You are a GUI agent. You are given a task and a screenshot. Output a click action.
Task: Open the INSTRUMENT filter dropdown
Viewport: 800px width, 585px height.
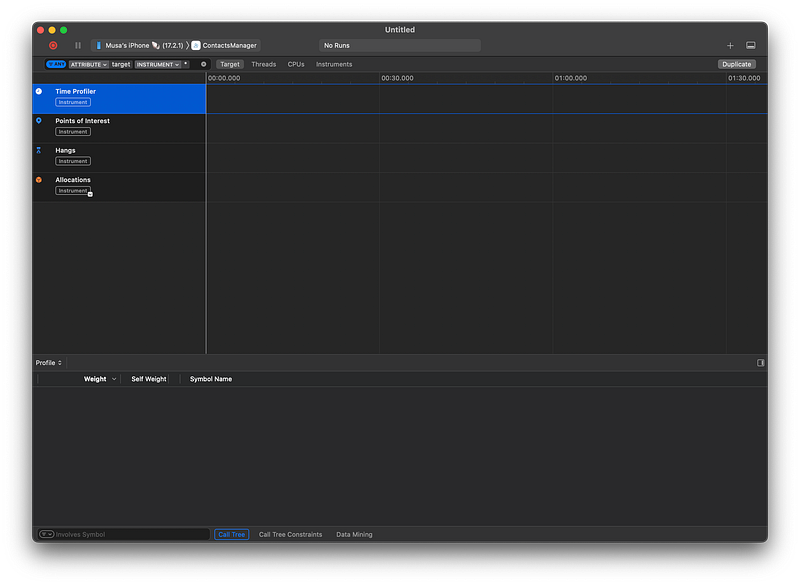[x=157, y=63]
